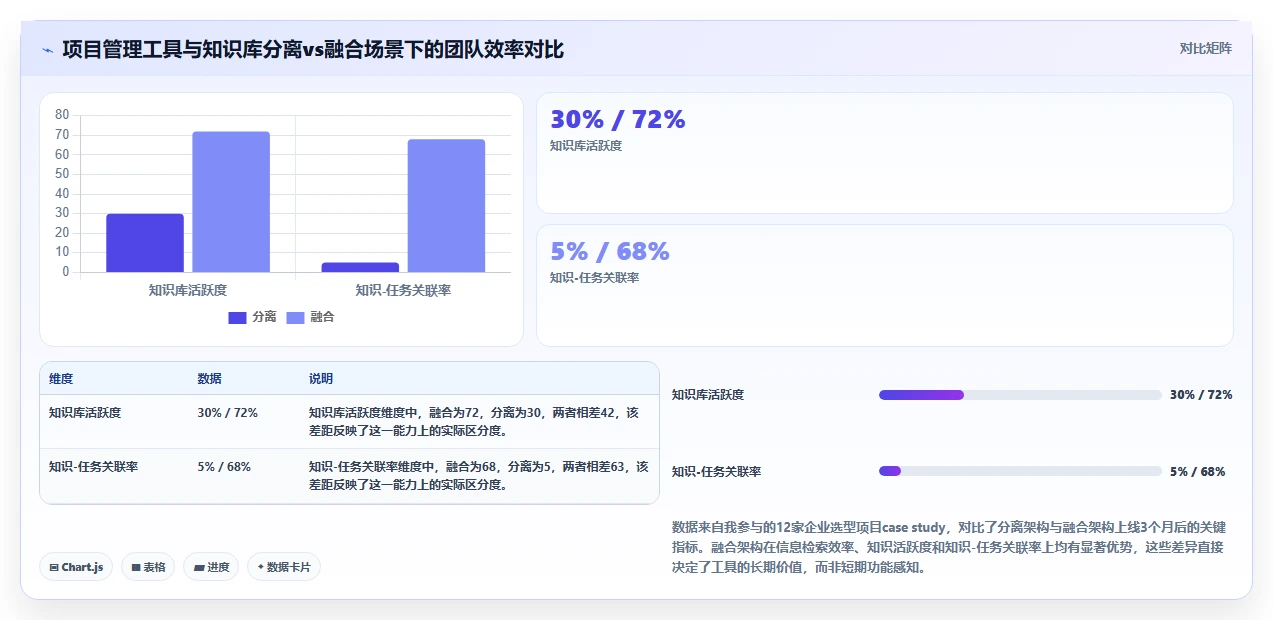The height and width of the screenshot is (620, 1273).
Task: Select the 表格 tag
Action: point(148,567)
